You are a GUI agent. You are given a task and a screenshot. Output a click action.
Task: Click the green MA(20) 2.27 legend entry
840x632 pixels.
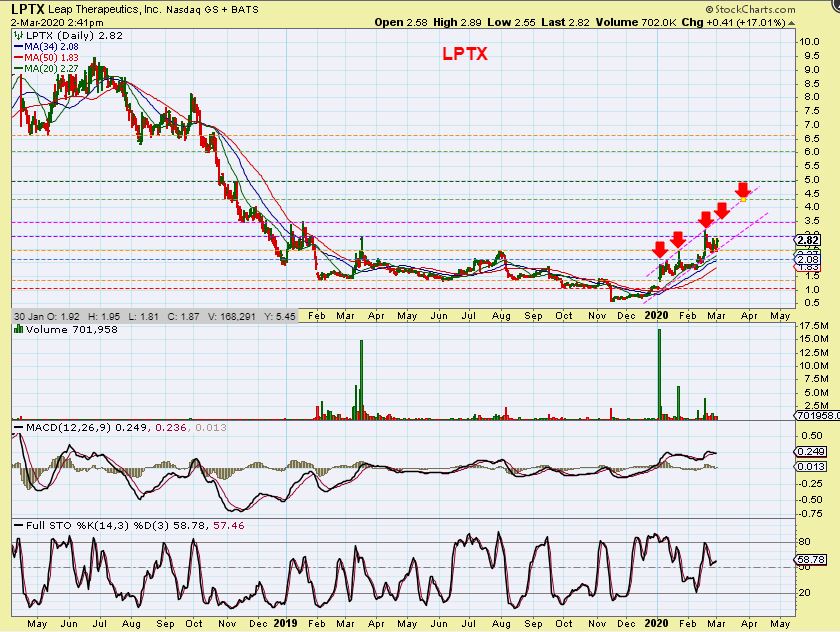click(x=46, y=69)
